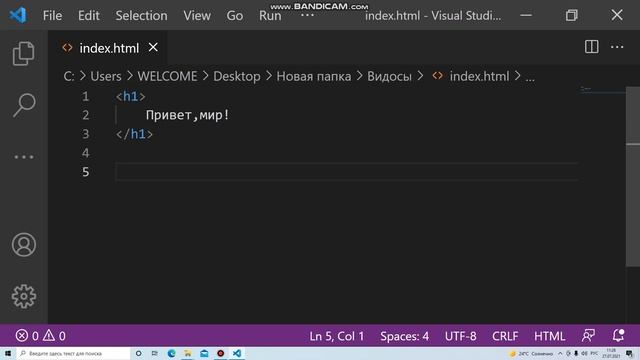Open the Edit menu
The width and height of the screenshot is (640, 360).
point(89,16)
